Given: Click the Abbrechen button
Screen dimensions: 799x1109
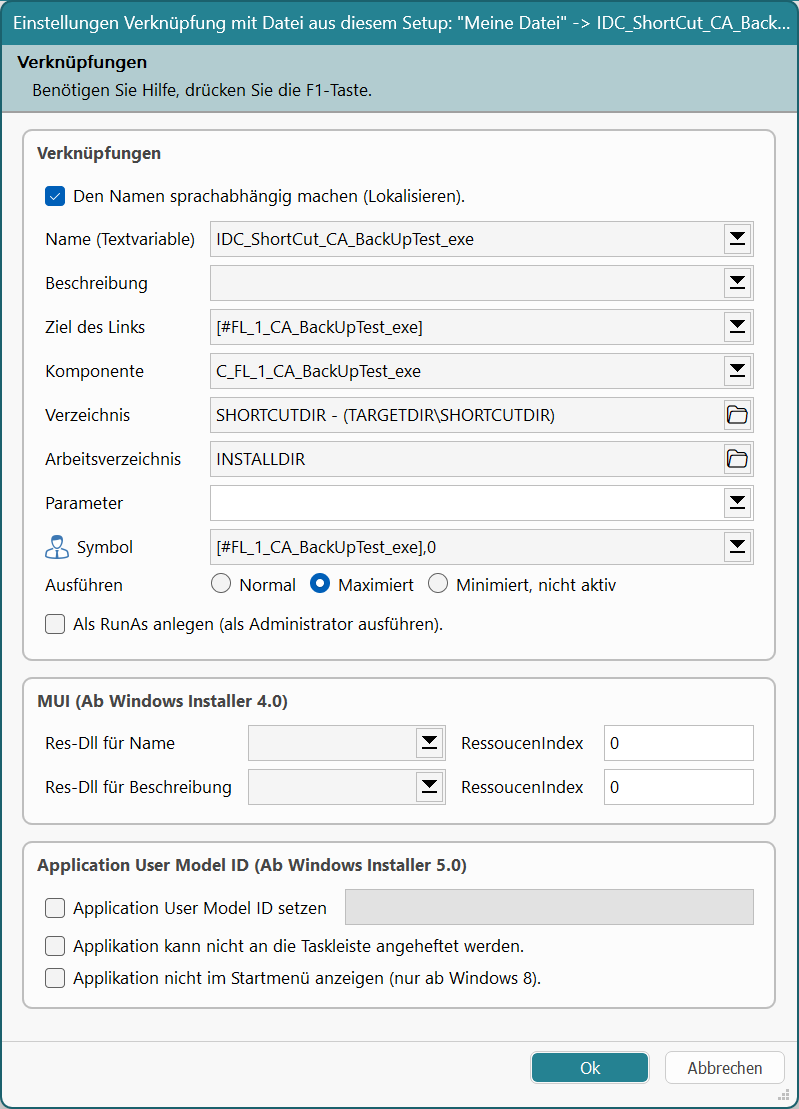Looking at the screenshot, I should (724, 1068).
